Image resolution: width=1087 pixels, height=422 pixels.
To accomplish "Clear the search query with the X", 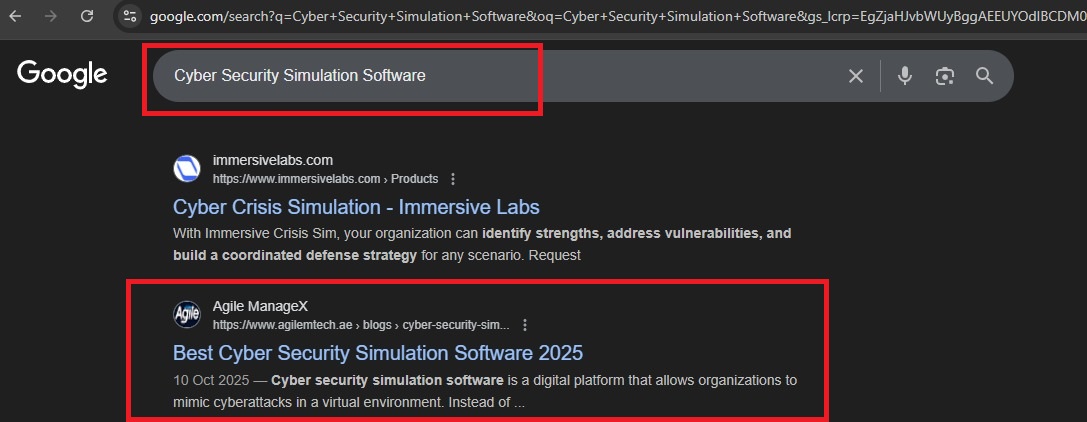I will [856, 76].
